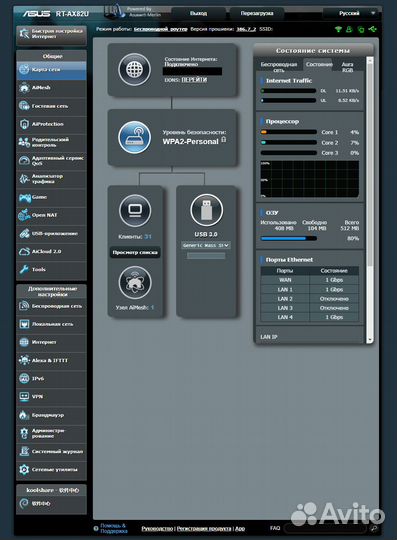Open the IPv6 settings item
Viewport: 397px width, 540px height.
[51, 379]
